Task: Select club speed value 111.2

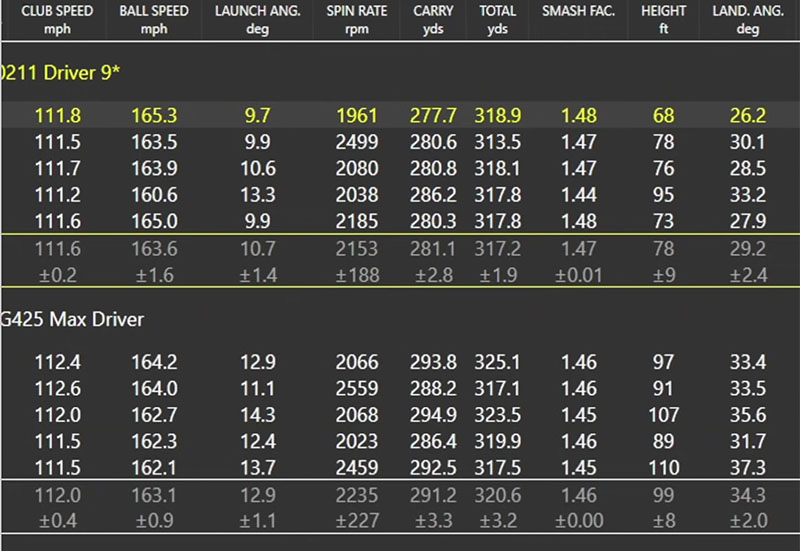Action: point(58,195)
